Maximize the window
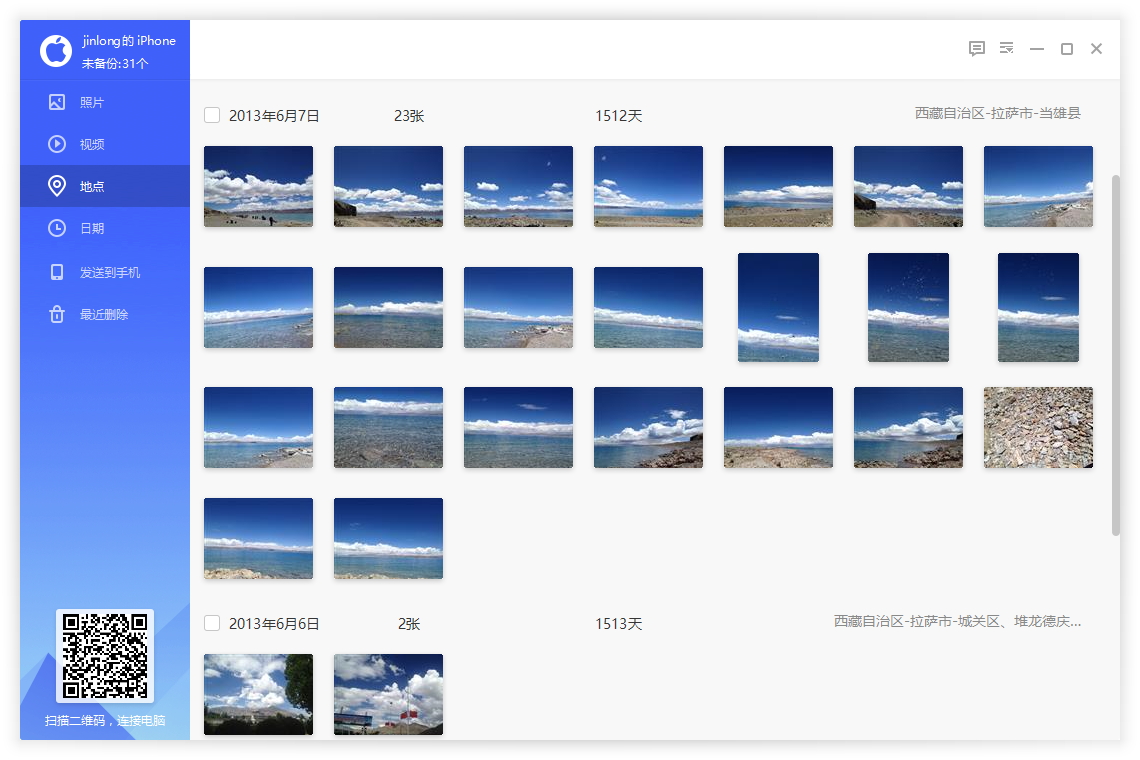Viewport: 1140px width, 760px height. pos(1067,49)
